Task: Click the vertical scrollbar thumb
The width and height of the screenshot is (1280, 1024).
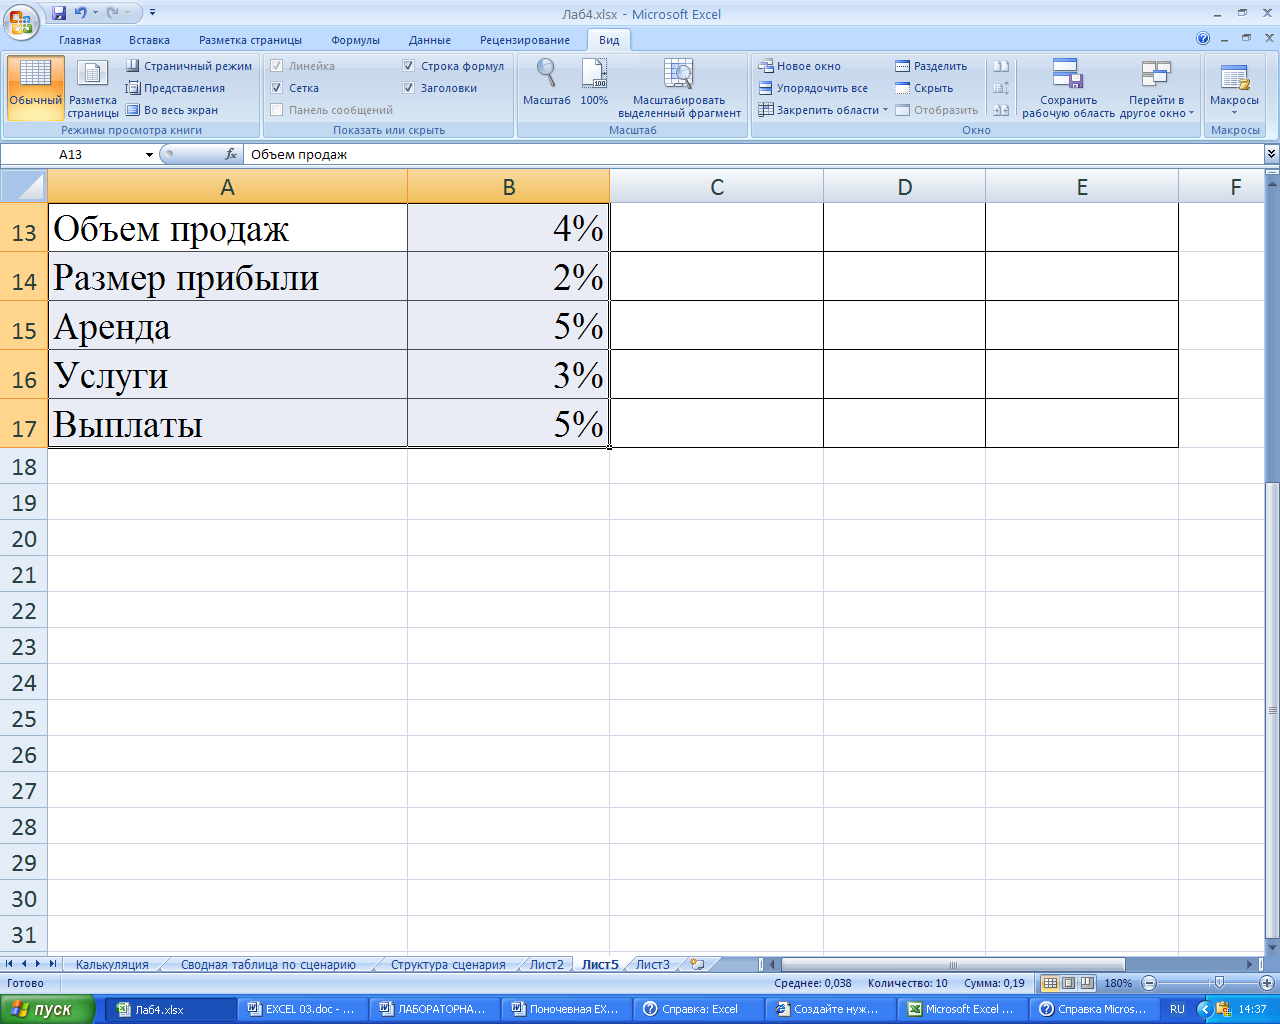Action: tap(1272, 710)
